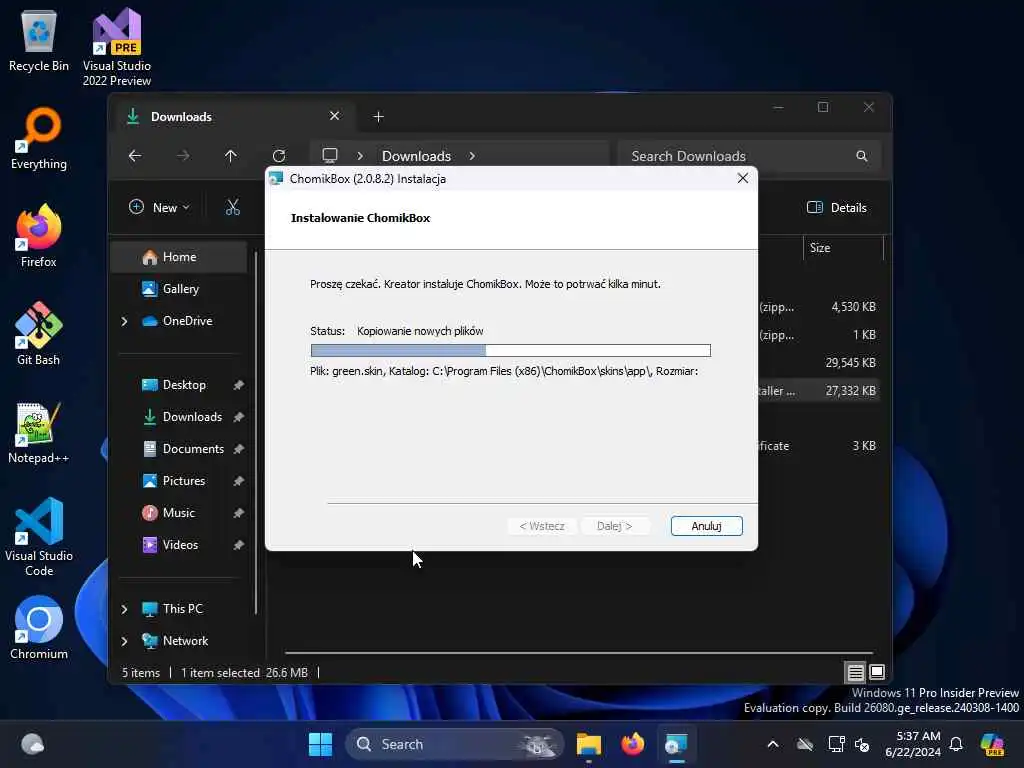Launch Chromium from the desktop
1024x768 pixels.
coord(39,628)
